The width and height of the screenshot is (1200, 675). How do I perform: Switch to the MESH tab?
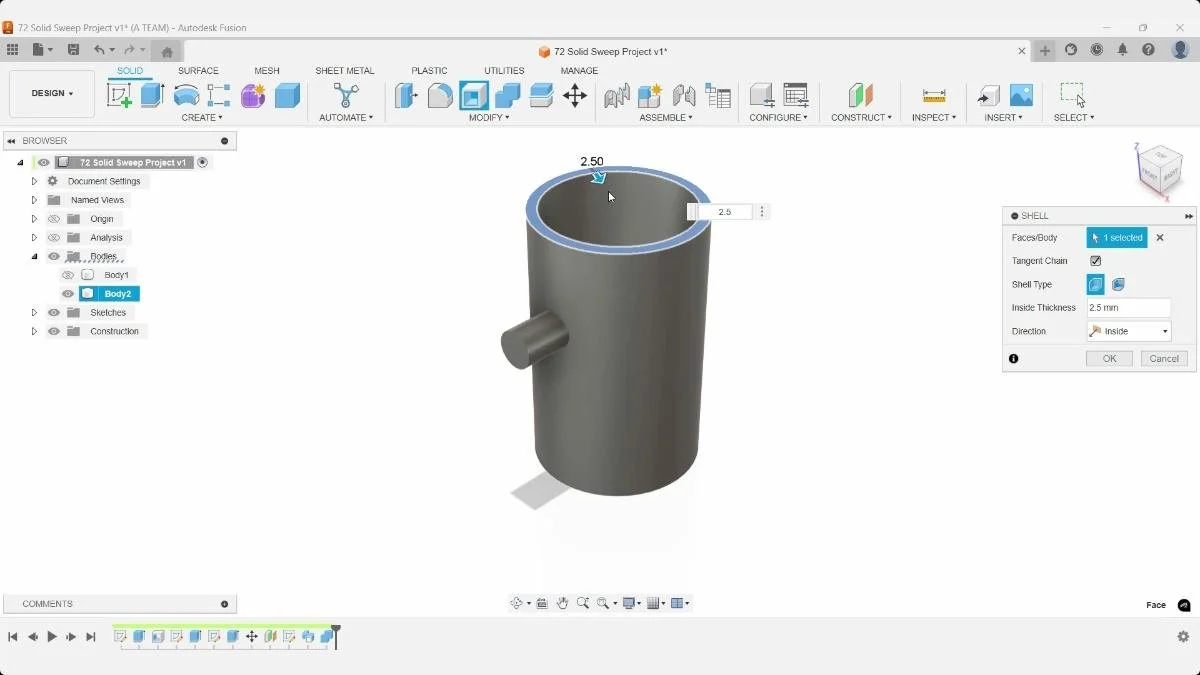[x=267, y=71]
